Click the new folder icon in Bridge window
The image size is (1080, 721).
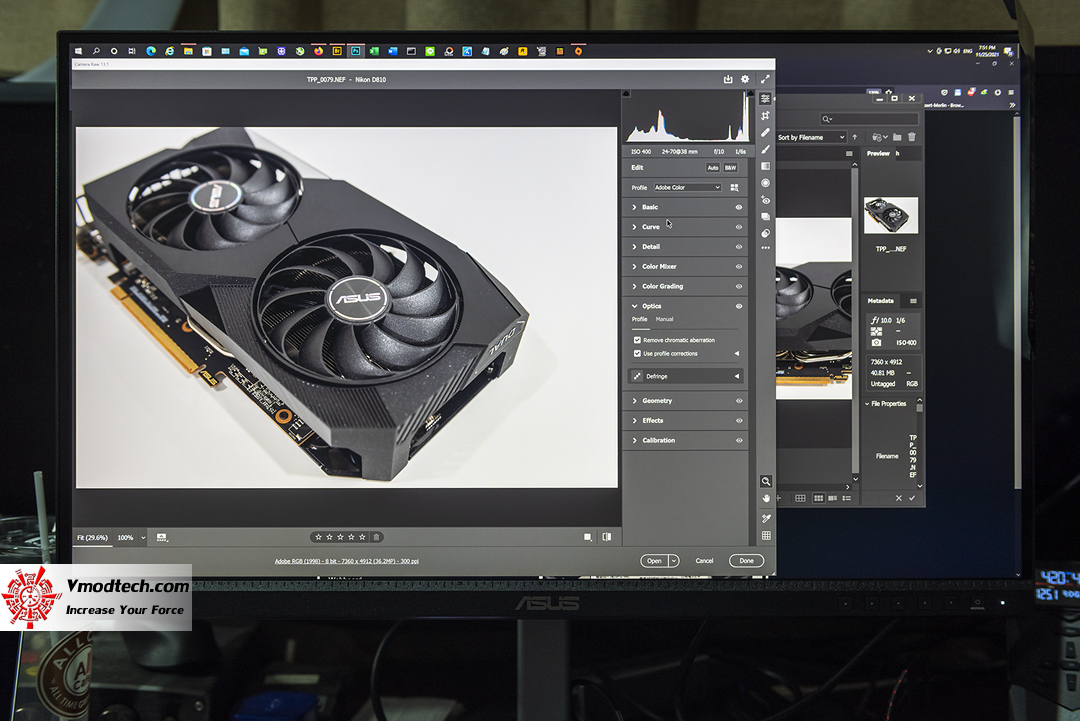point(897,137)
